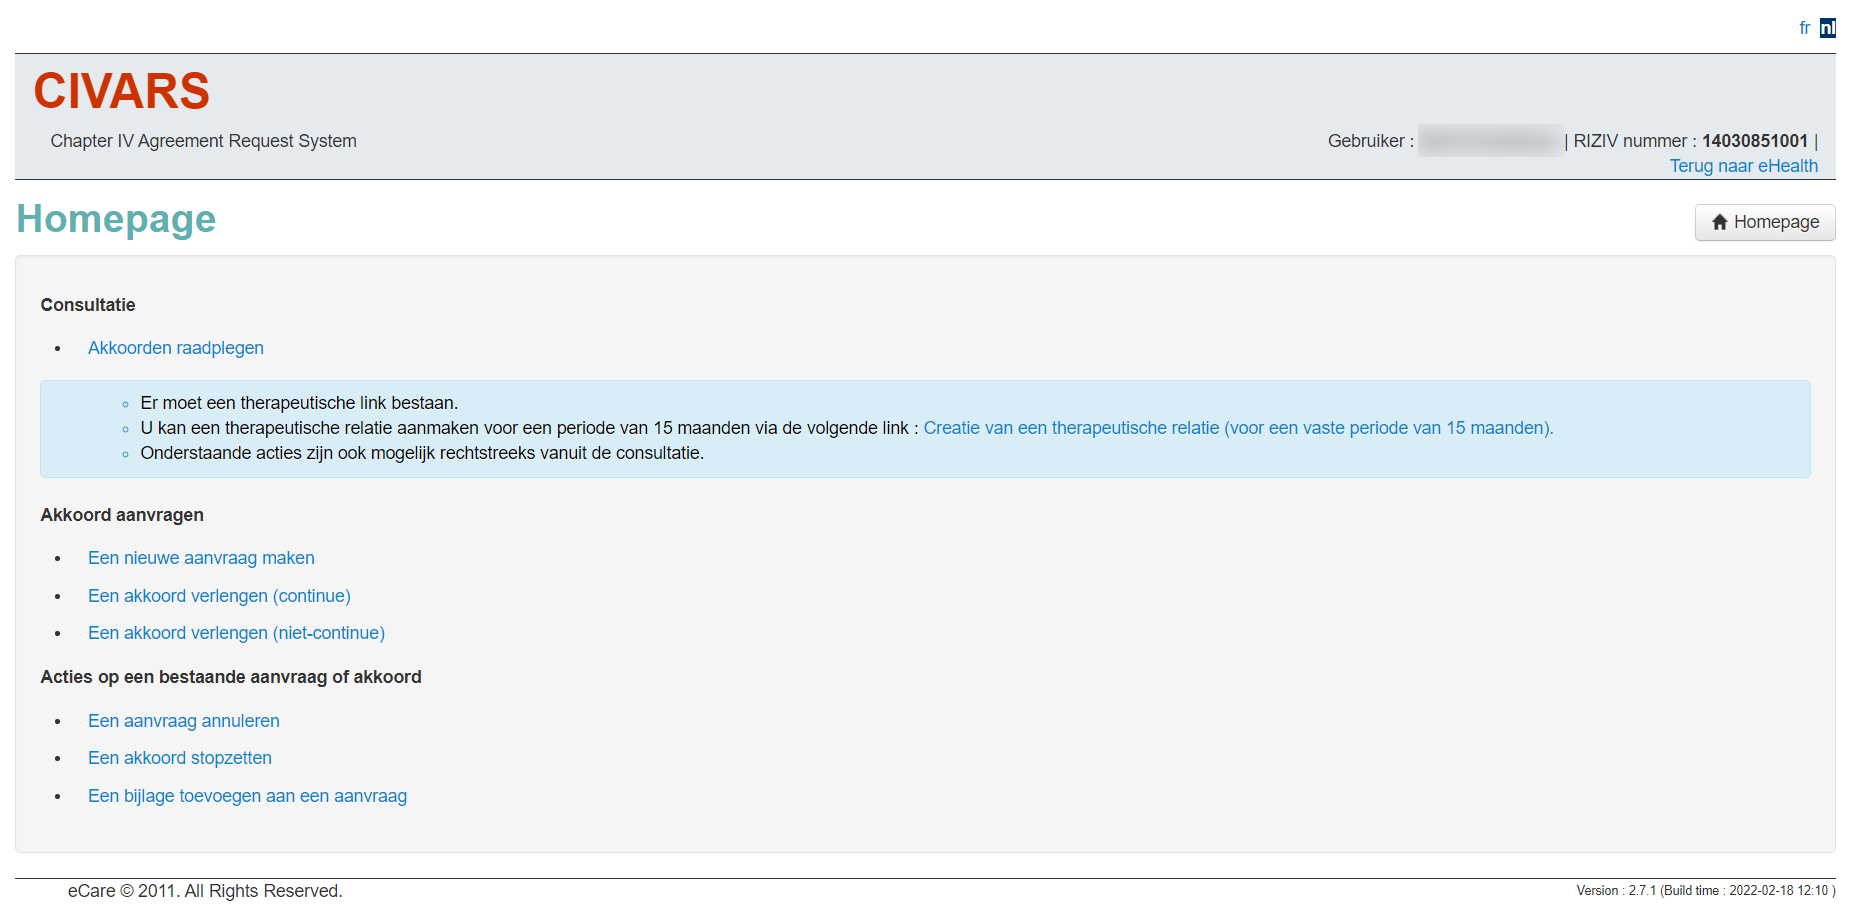Click the eCare © 2011 footer text
This screenshot has height=913, width=1853.
pyautogui.click(x=205, y=891)
